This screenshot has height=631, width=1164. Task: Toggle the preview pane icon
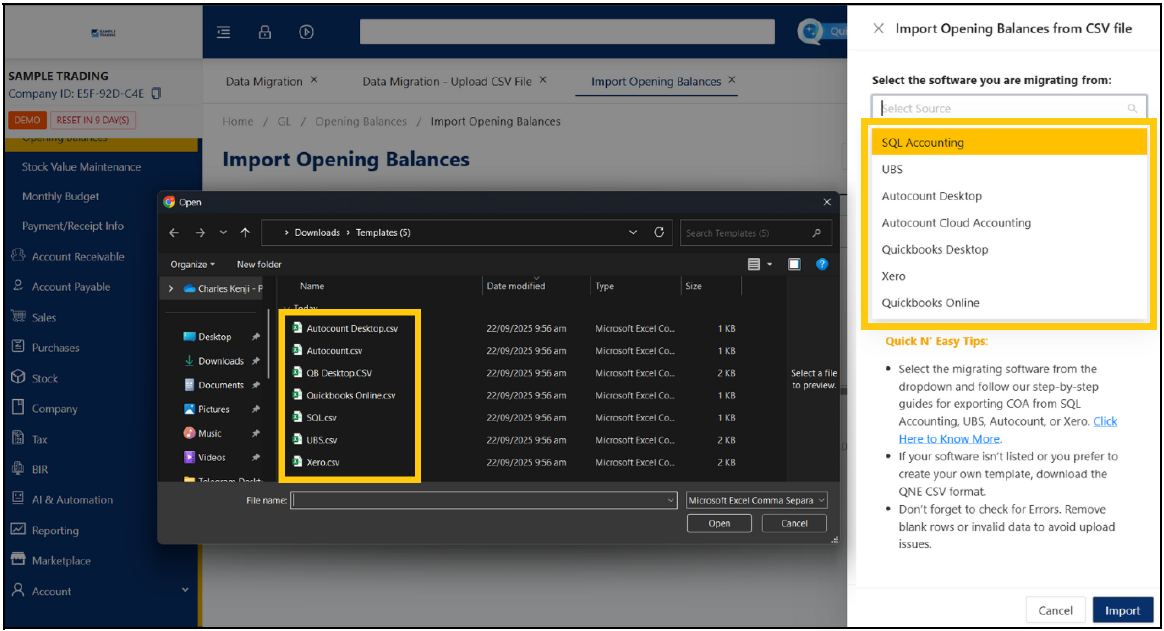coord(794,264)
